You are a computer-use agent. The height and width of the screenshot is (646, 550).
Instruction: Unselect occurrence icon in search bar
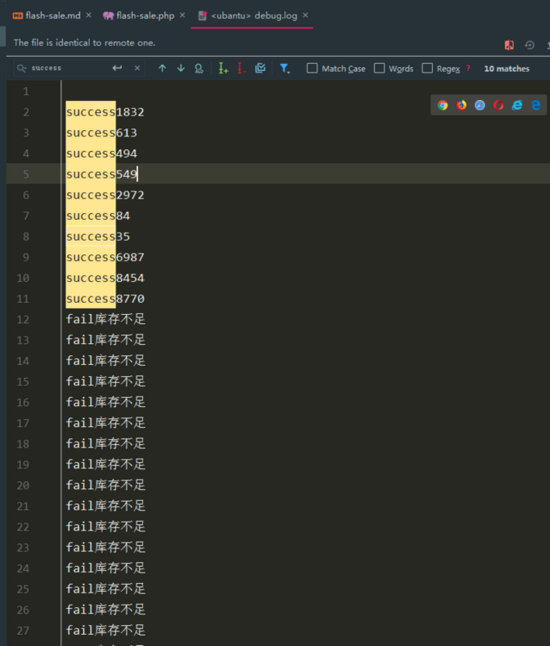(x=241, y=68)
